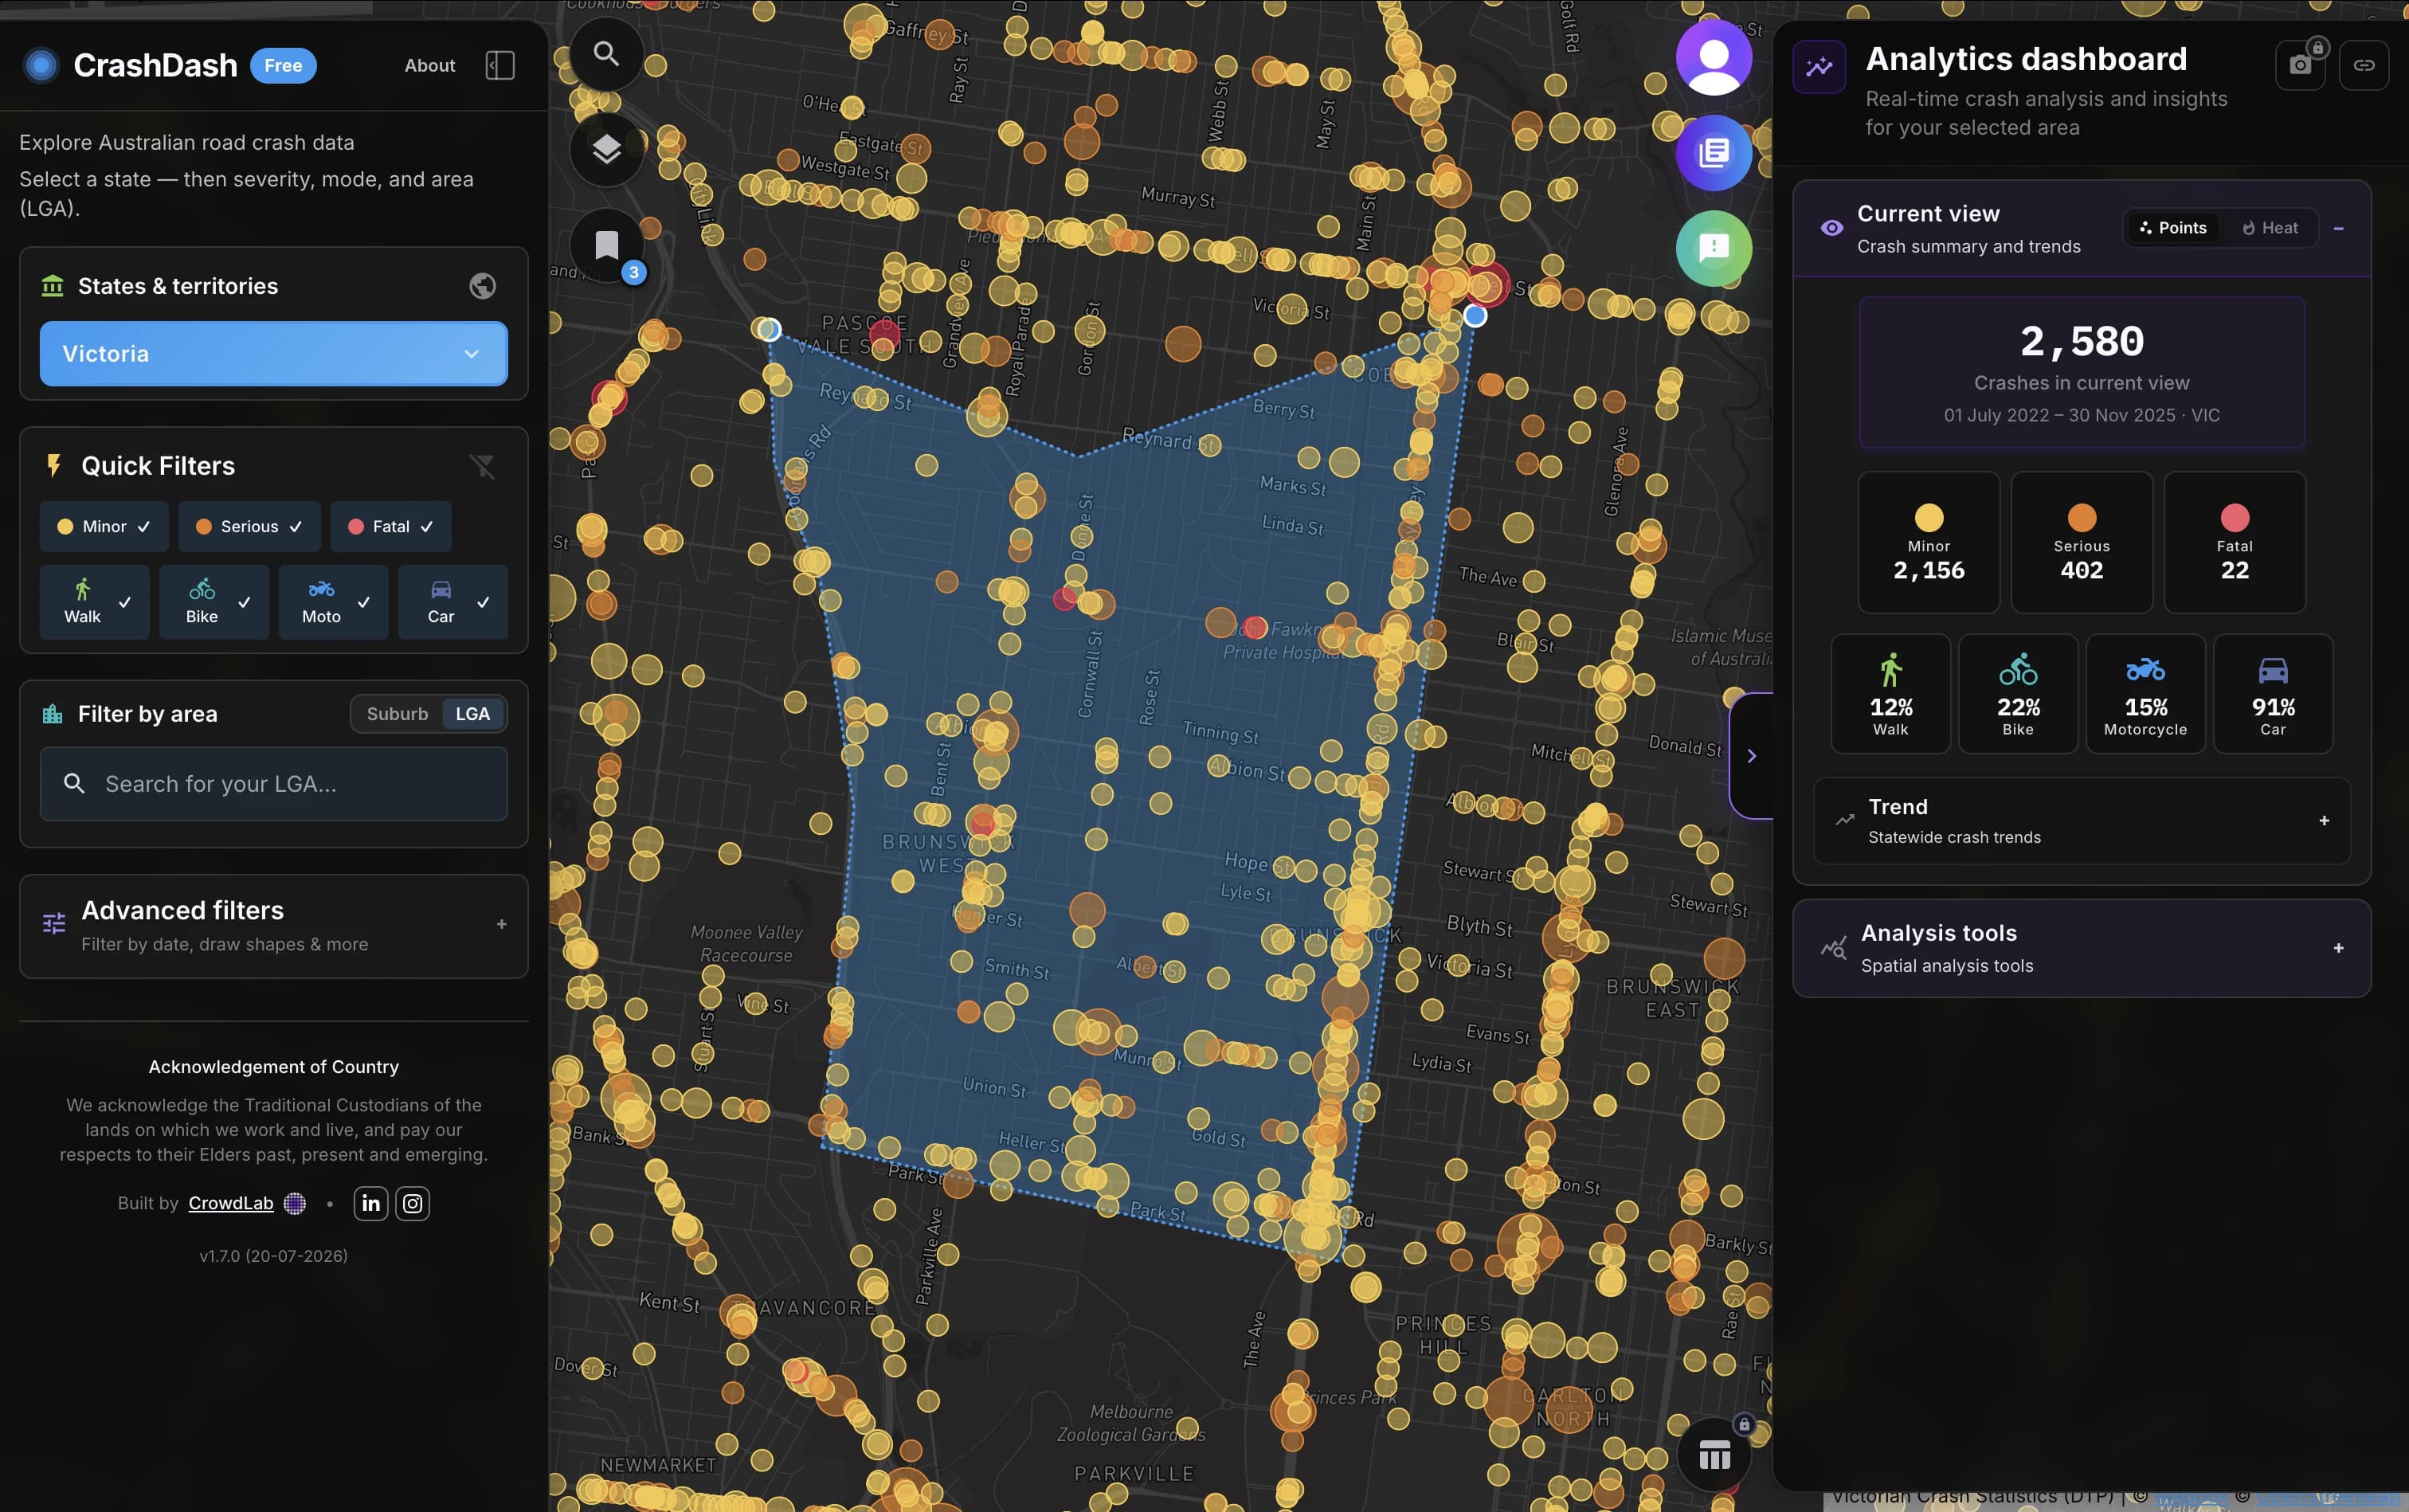Image resolution: width=2409 pixels, height=1512 pixels.
Task: Click the Car 91% stat card
Action: point(2273,694)
